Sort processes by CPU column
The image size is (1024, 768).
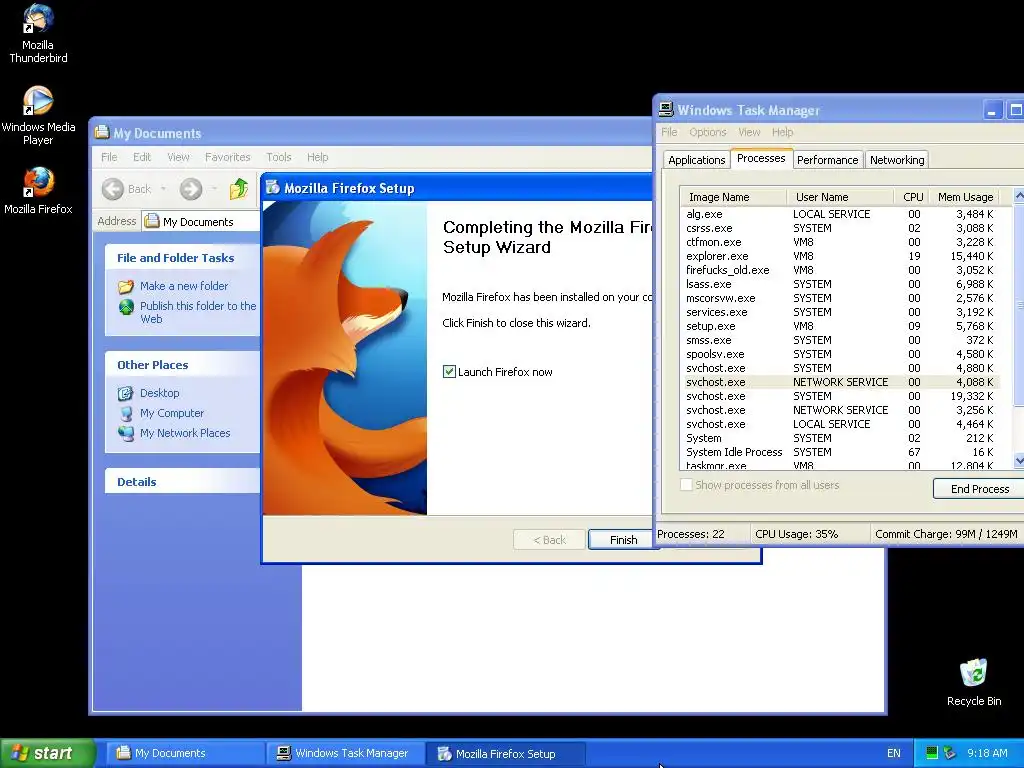click(912, 197)
